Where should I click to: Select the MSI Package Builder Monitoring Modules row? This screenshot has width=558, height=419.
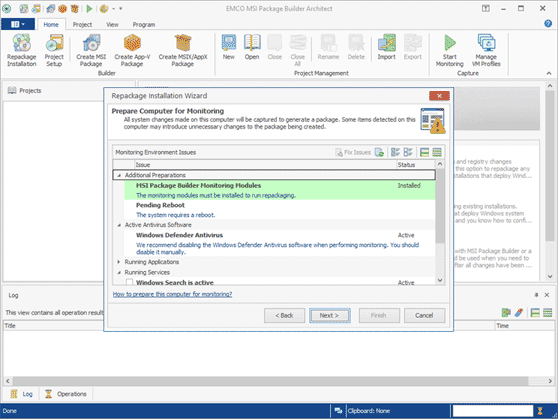tap(279, 190)
